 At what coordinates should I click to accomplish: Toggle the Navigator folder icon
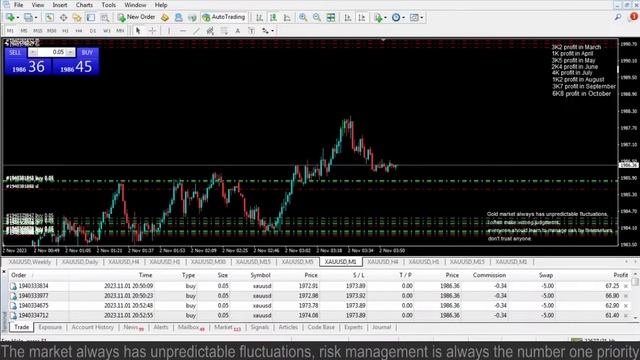(x=77, y=18)
